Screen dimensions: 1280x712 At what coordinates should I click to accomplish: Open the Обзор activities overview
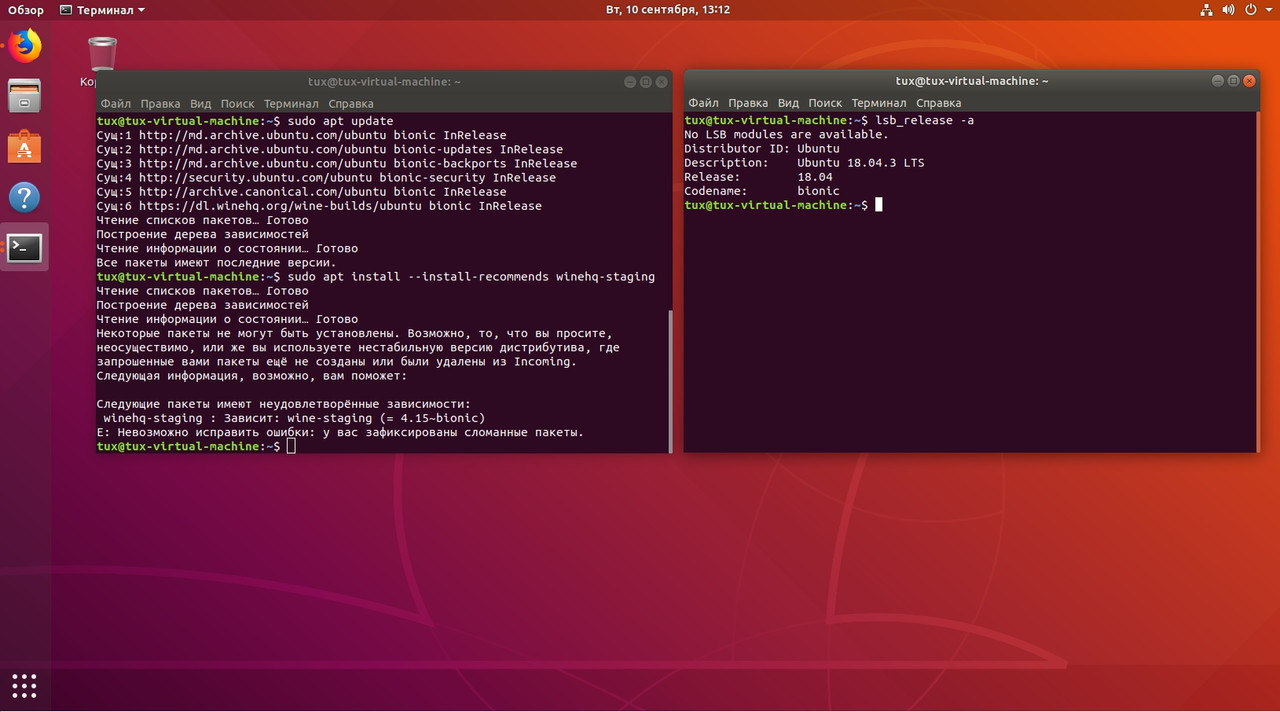(26, 10)
